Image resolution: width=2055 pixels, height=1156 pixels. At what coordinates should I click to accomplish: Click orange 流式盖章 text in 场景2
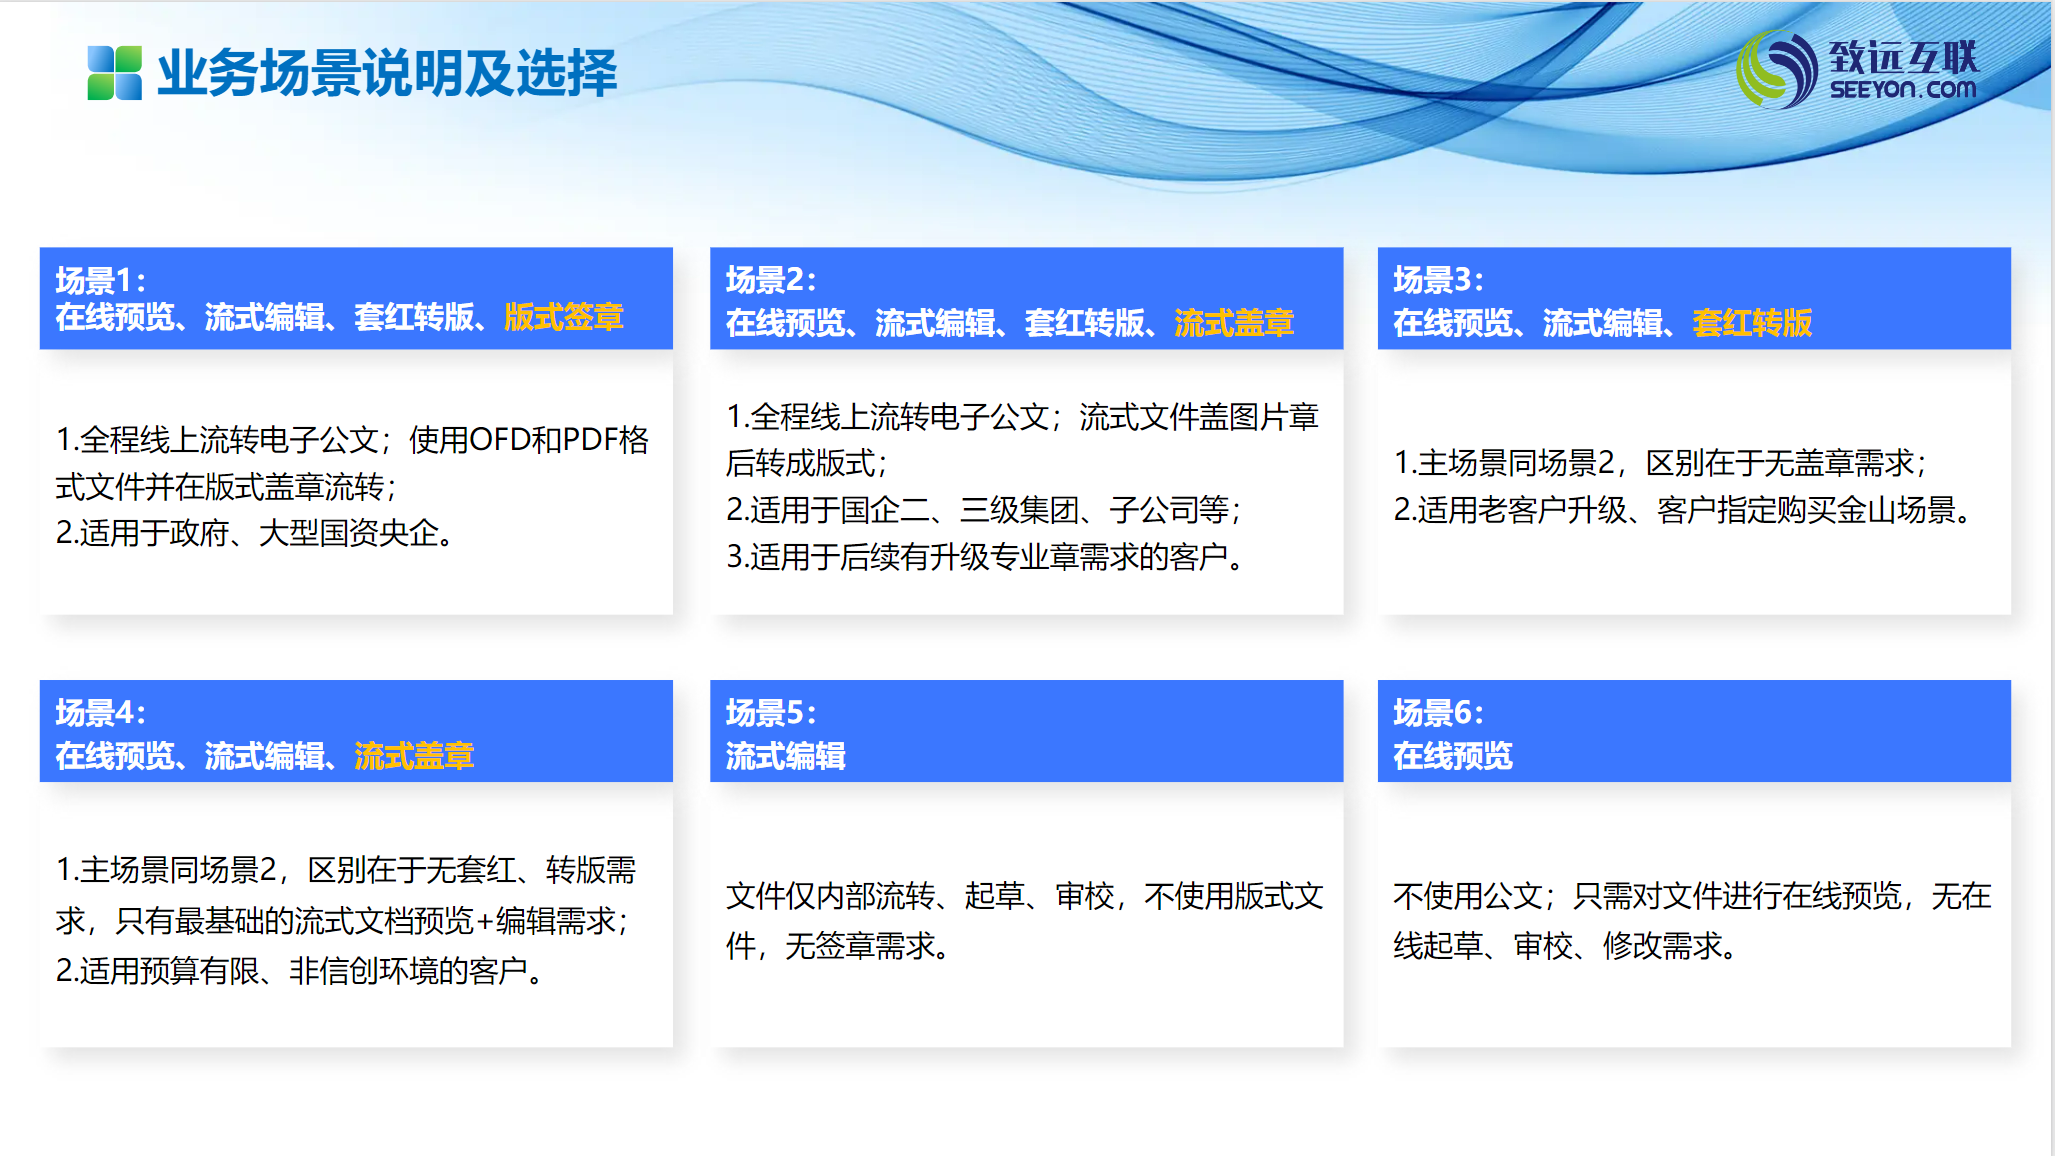1233,323
